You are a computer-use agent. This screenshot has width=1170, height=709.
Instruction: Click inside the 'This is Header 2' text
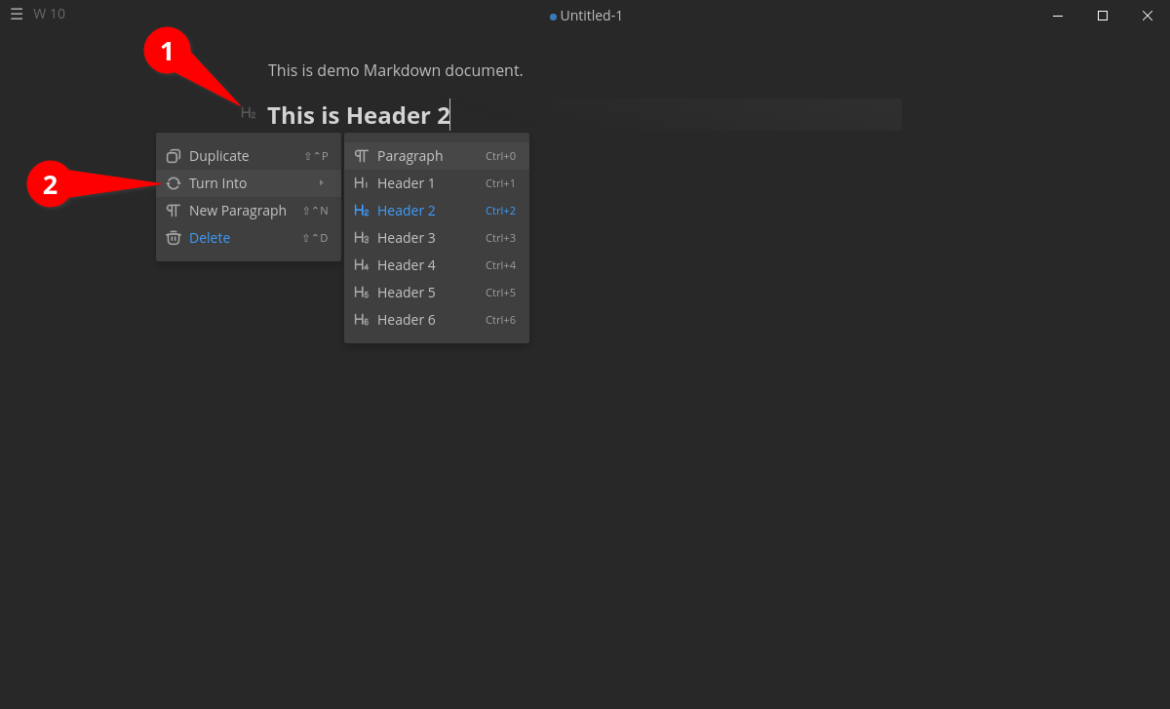355,114
